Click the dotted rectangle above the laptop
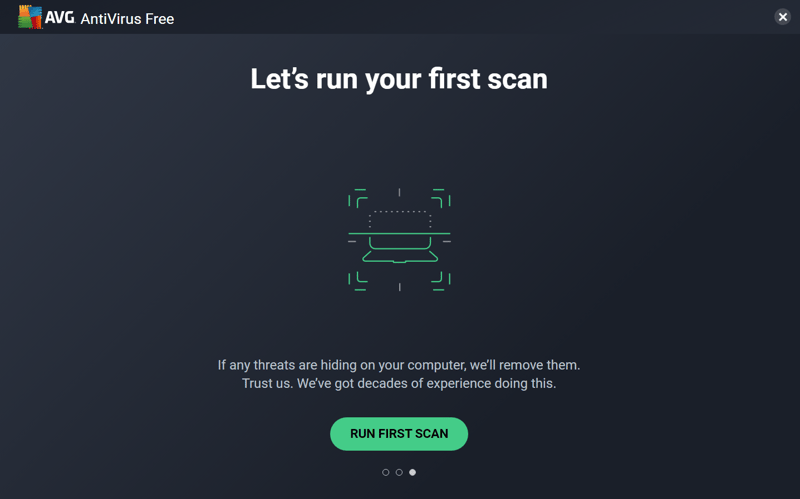The image size is (800, 499). [x=400, y=219]
